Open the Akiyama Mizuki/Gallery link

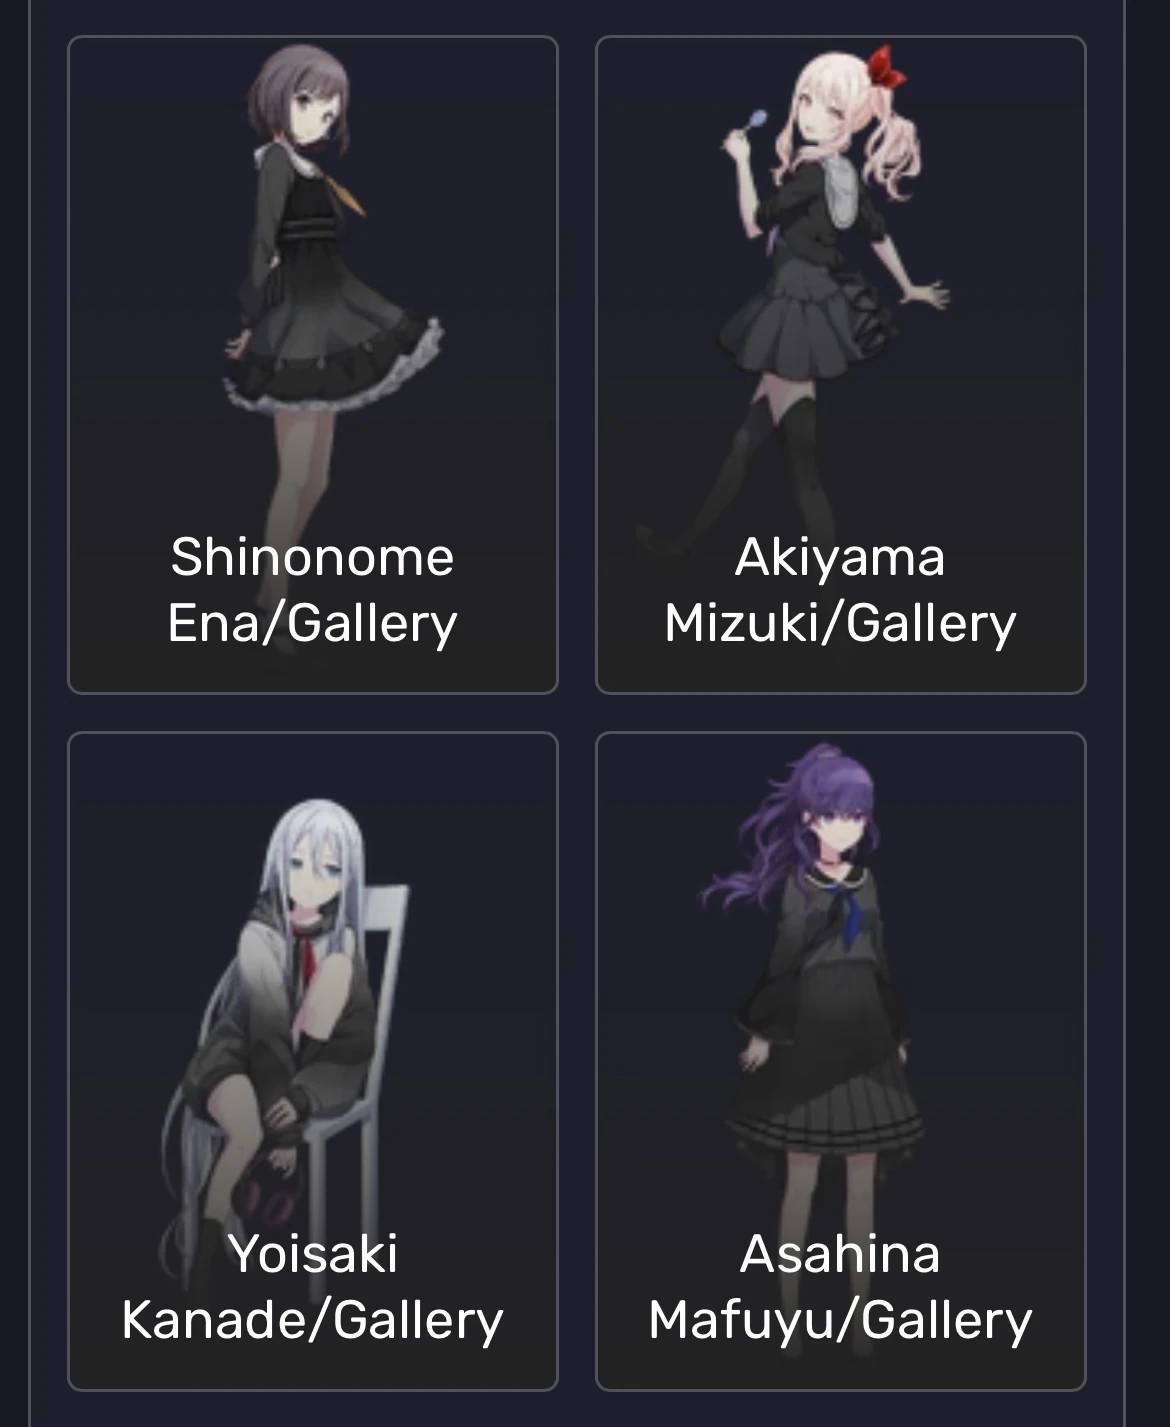coord(840,590)
